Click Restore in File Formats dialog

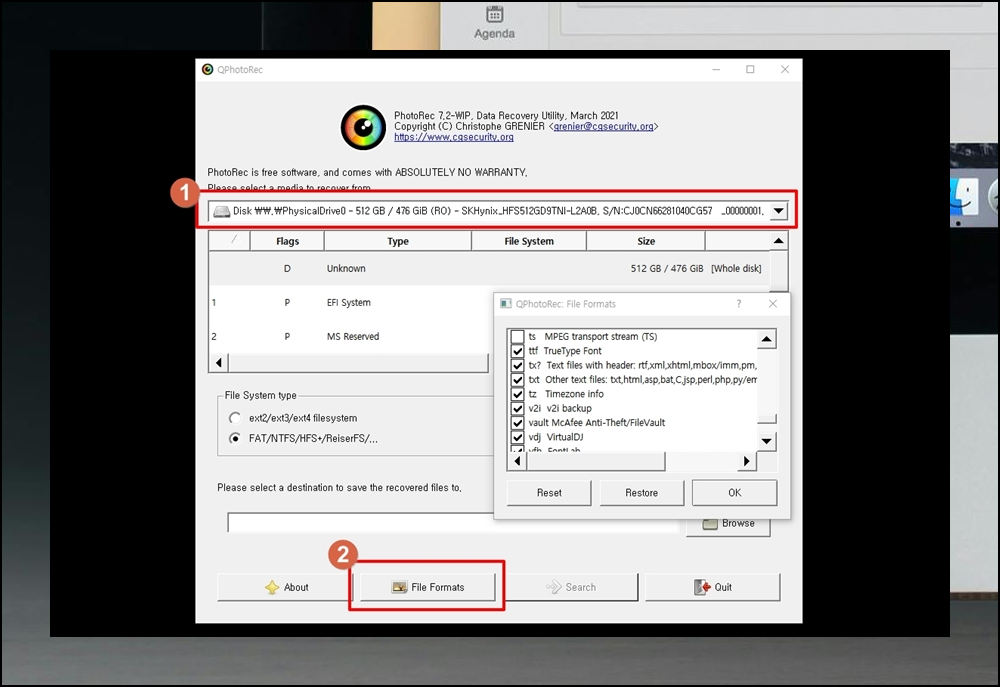[x=642, y=492]
